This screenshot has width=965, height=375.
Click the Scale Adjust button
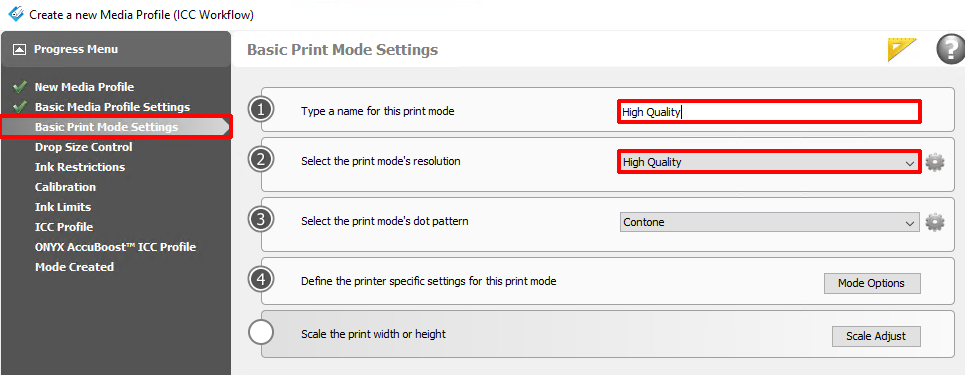click(x=876, y=336)
